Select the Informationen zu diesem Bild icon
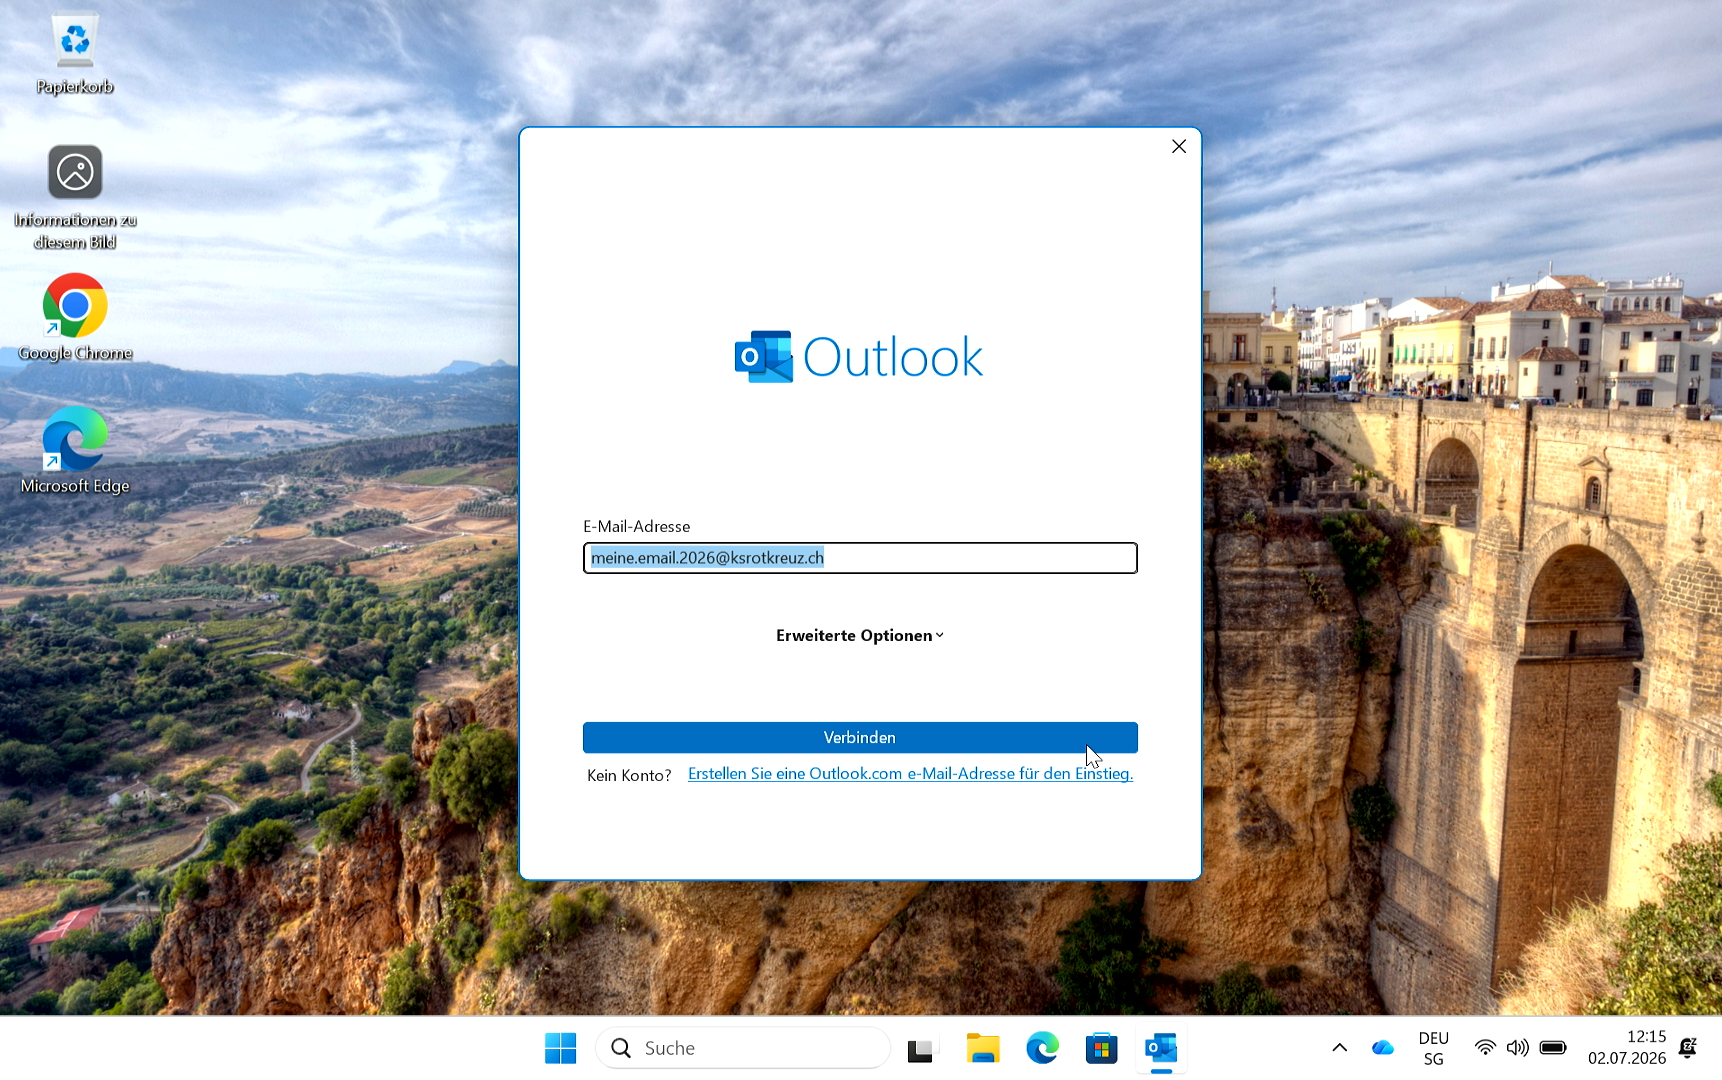This screenshot has height=1080, width=1722. point(75,197)
